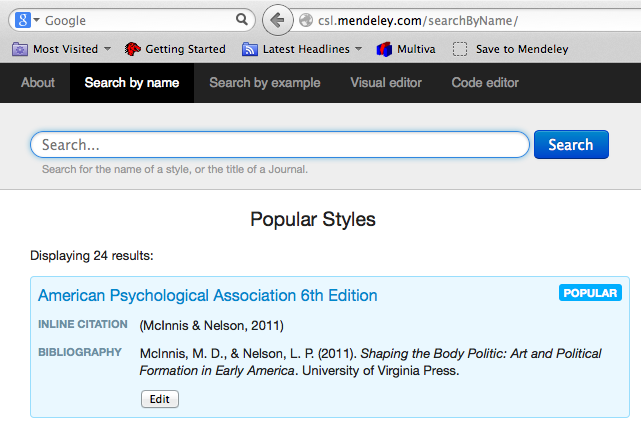Focus the style Search input field
The width and height of the screenshot is (641, 425).
[279, 145]
